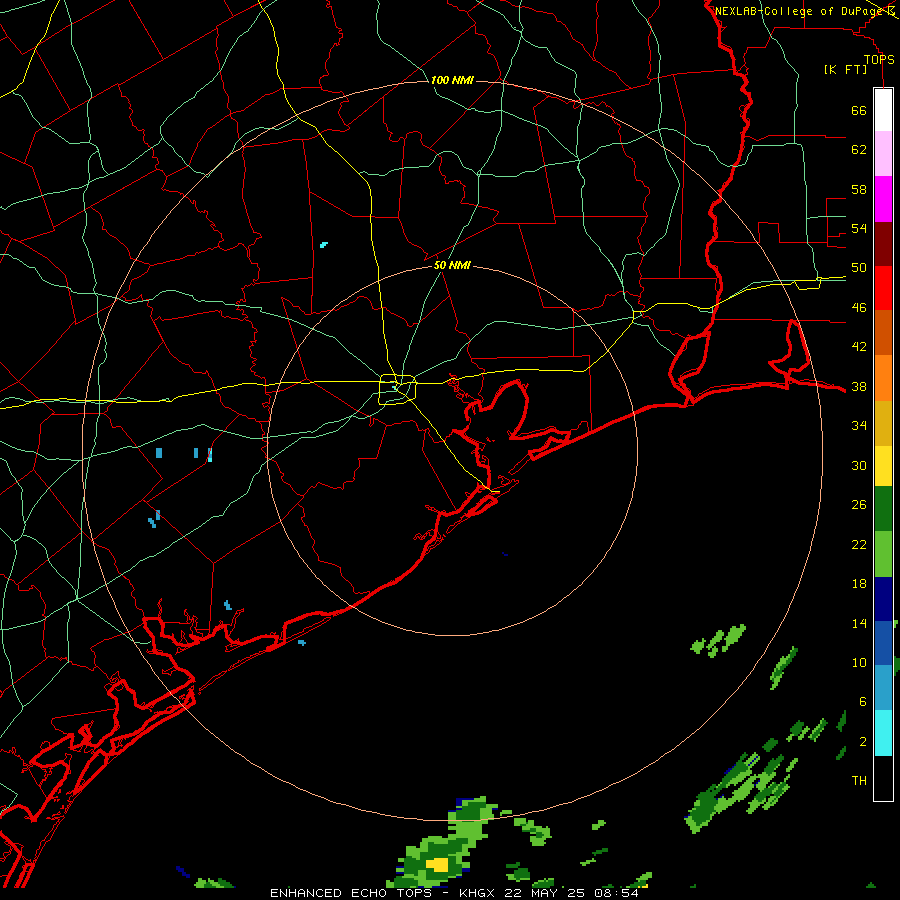
Task: Click the '18' legend value
Action: (x=859, y=584)
